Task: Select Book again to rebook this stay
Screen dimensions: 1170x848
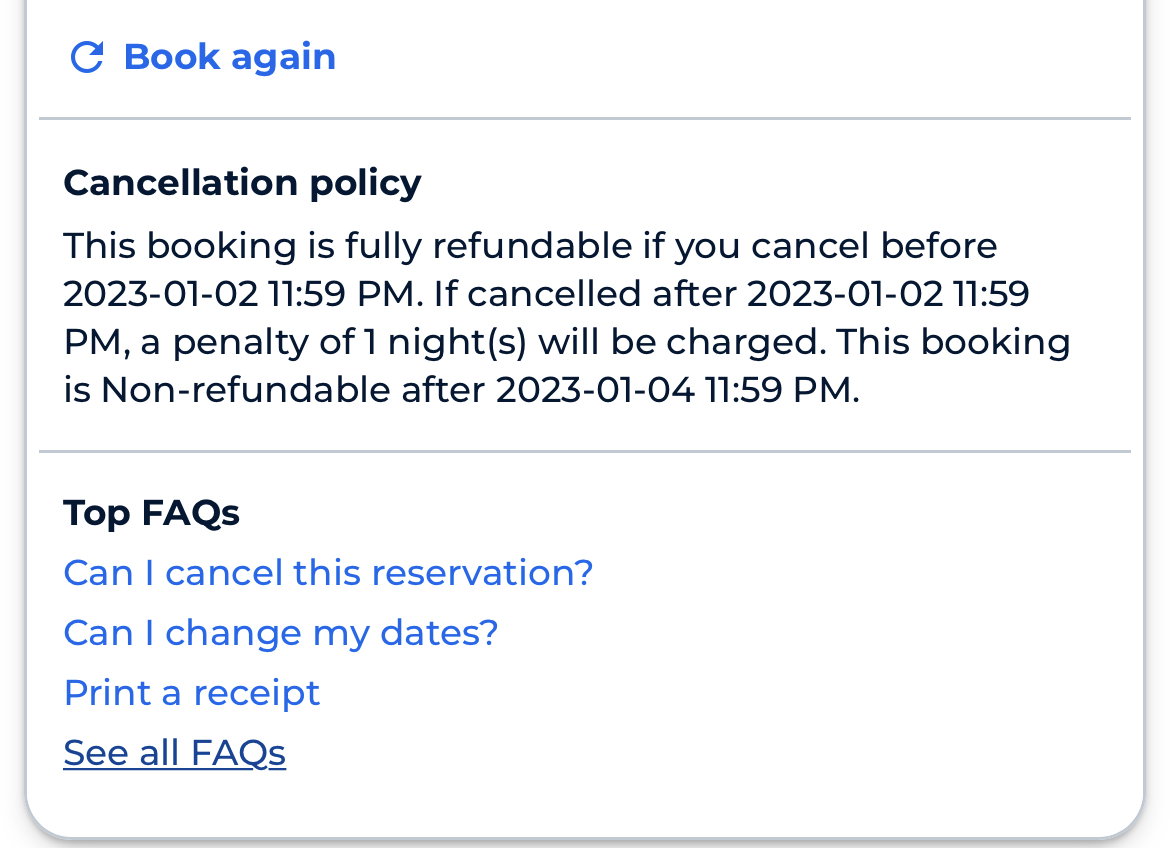Action: pyautogui.click(x=229, y=57)
